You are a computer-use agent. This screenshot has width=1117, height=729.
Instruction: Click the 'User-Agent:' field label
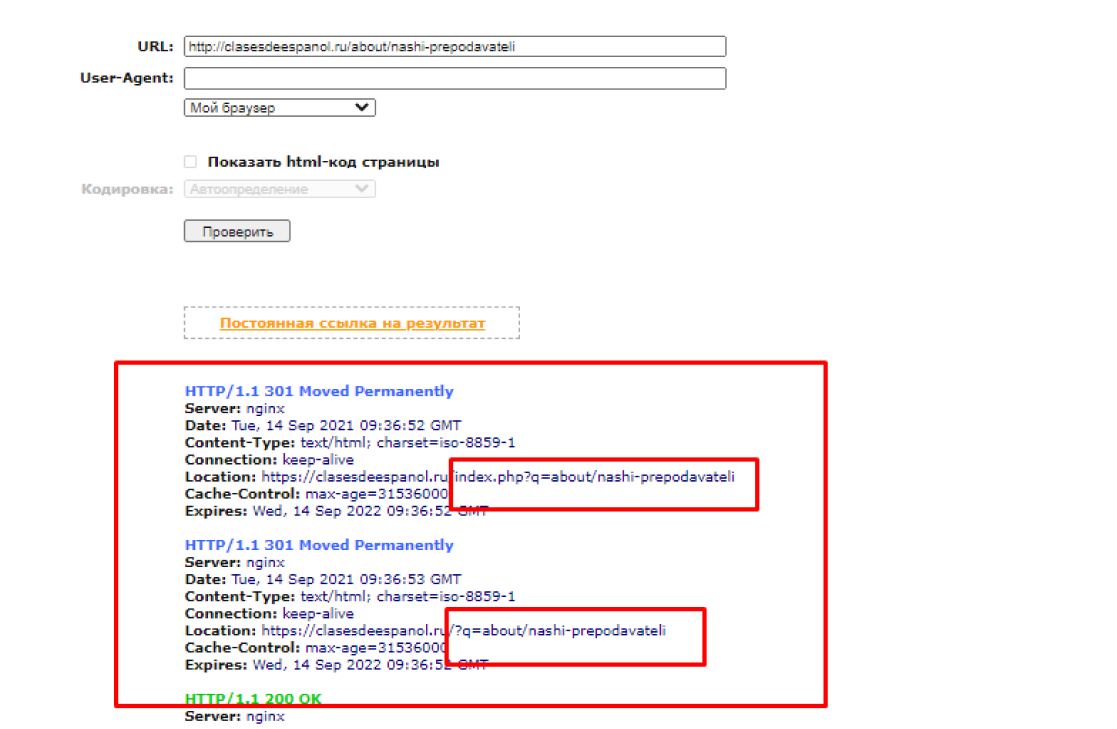pos(126,78)
